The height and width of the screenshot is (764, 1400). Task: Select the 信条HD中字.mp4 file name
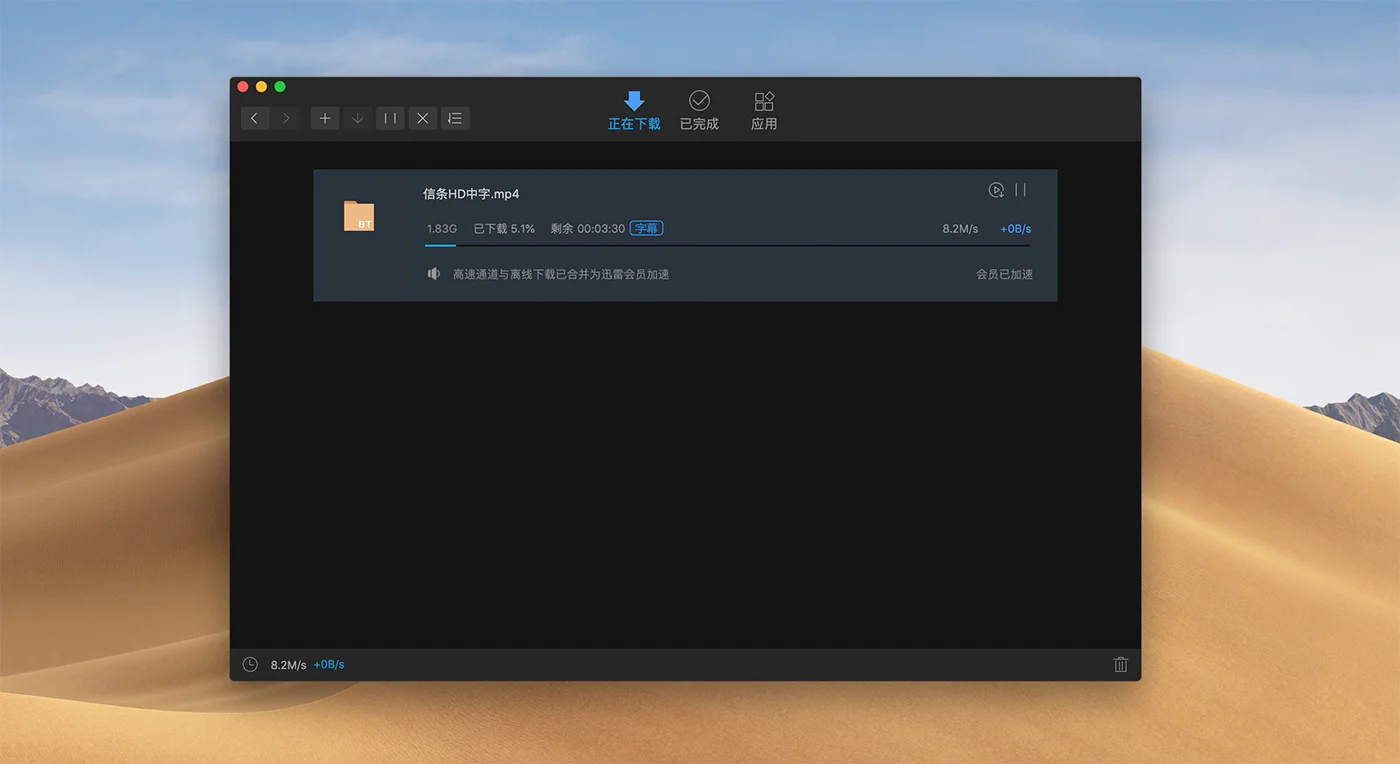click(x=471, y=194)
